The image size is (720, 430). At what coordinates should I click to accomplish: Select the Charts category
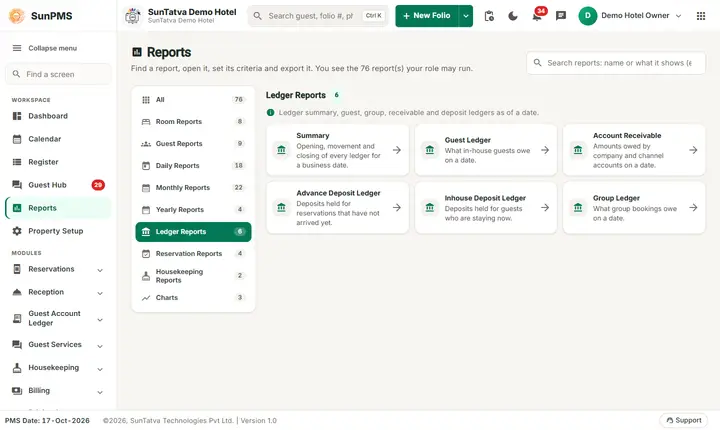(x=193, y=298)
